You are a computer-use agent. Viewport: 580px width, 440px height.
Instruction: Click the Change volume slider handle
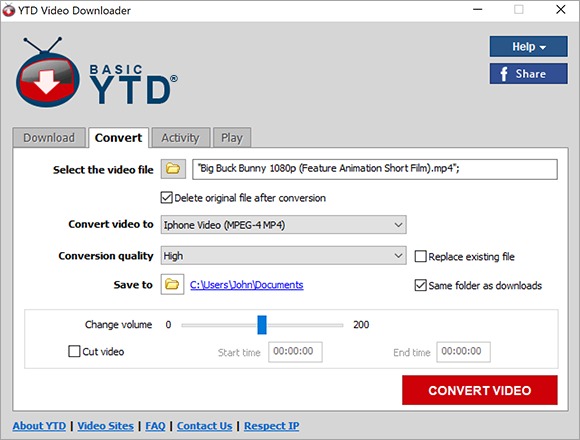(262, 325)
